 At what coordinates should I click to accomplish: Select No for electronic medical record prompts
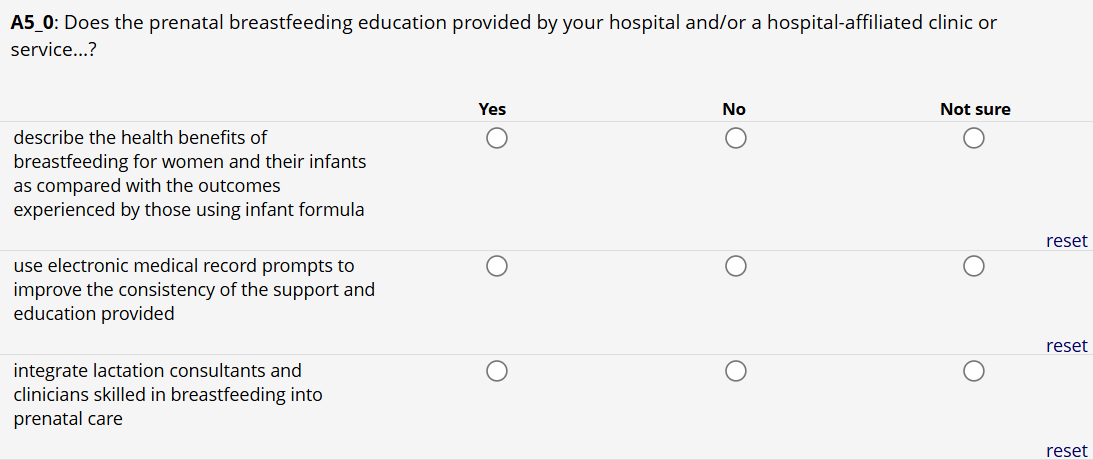coord(735,266)
